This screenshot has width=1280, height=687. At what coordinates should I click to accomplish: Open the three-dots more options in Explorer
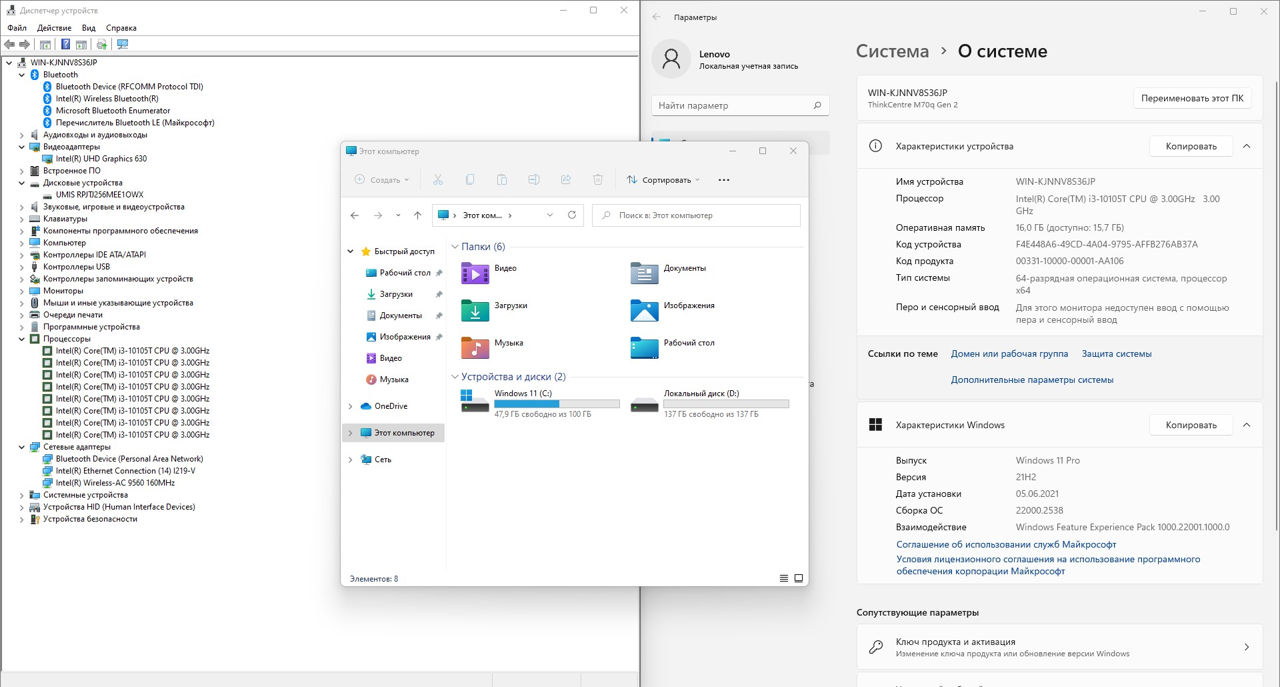pos(724,180)
